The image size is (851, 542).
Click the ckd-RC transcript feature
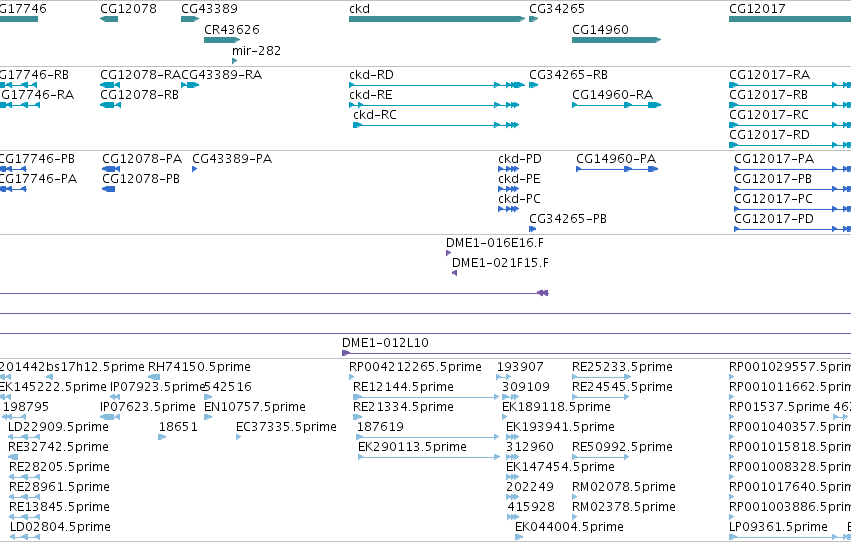(x=436, y=125)
